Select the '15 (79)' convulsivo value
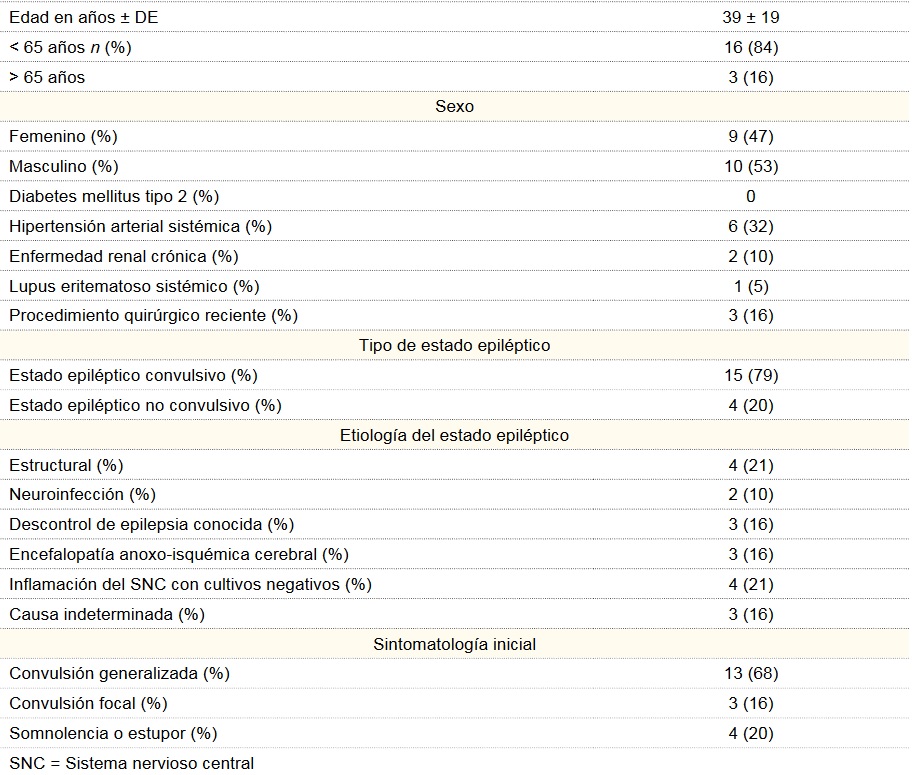 [751, 375]
